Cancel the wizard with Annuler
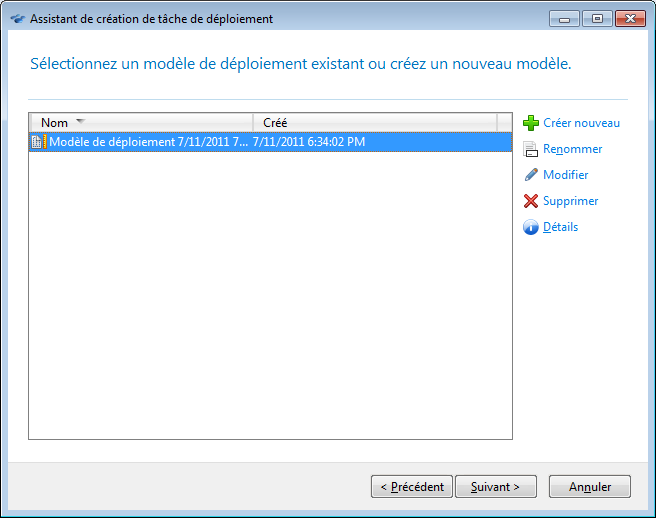This screenshot has width=656, height=518. [x=590, y=487]
